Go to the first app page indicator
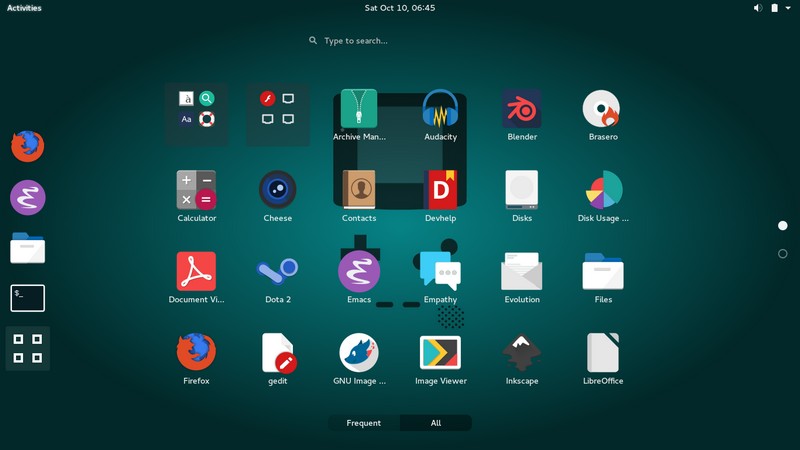 pos(783,226)
